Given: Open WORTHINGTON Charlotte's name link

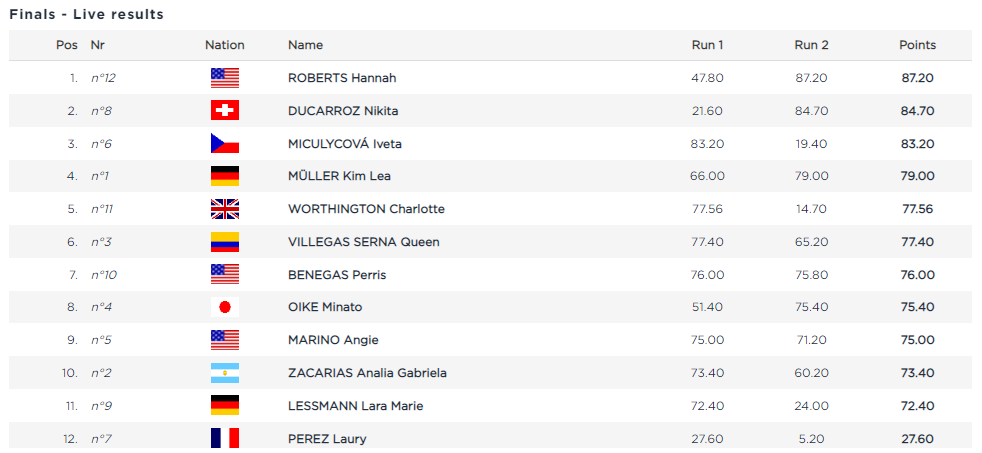Looking at the screenshot, I should 366,209.
